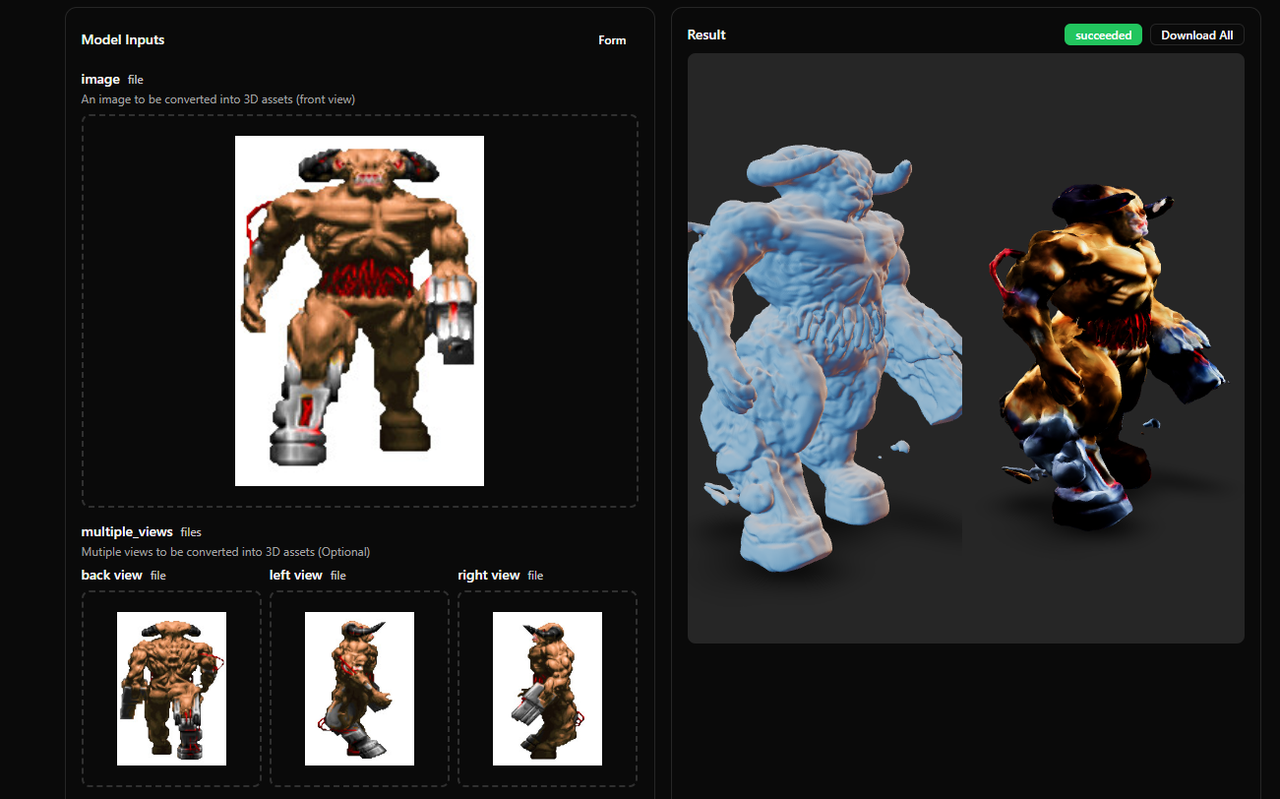Click the 'back view' label

coord(112,575)
